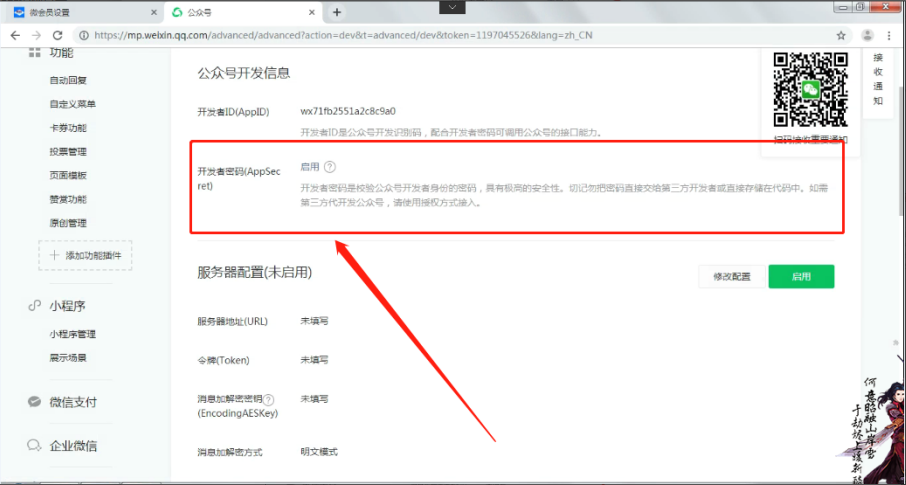Screen dimensions: 906x485
Task: Click the green 启用 server config button
Action: pyautogui.click(x=801, y=277)
